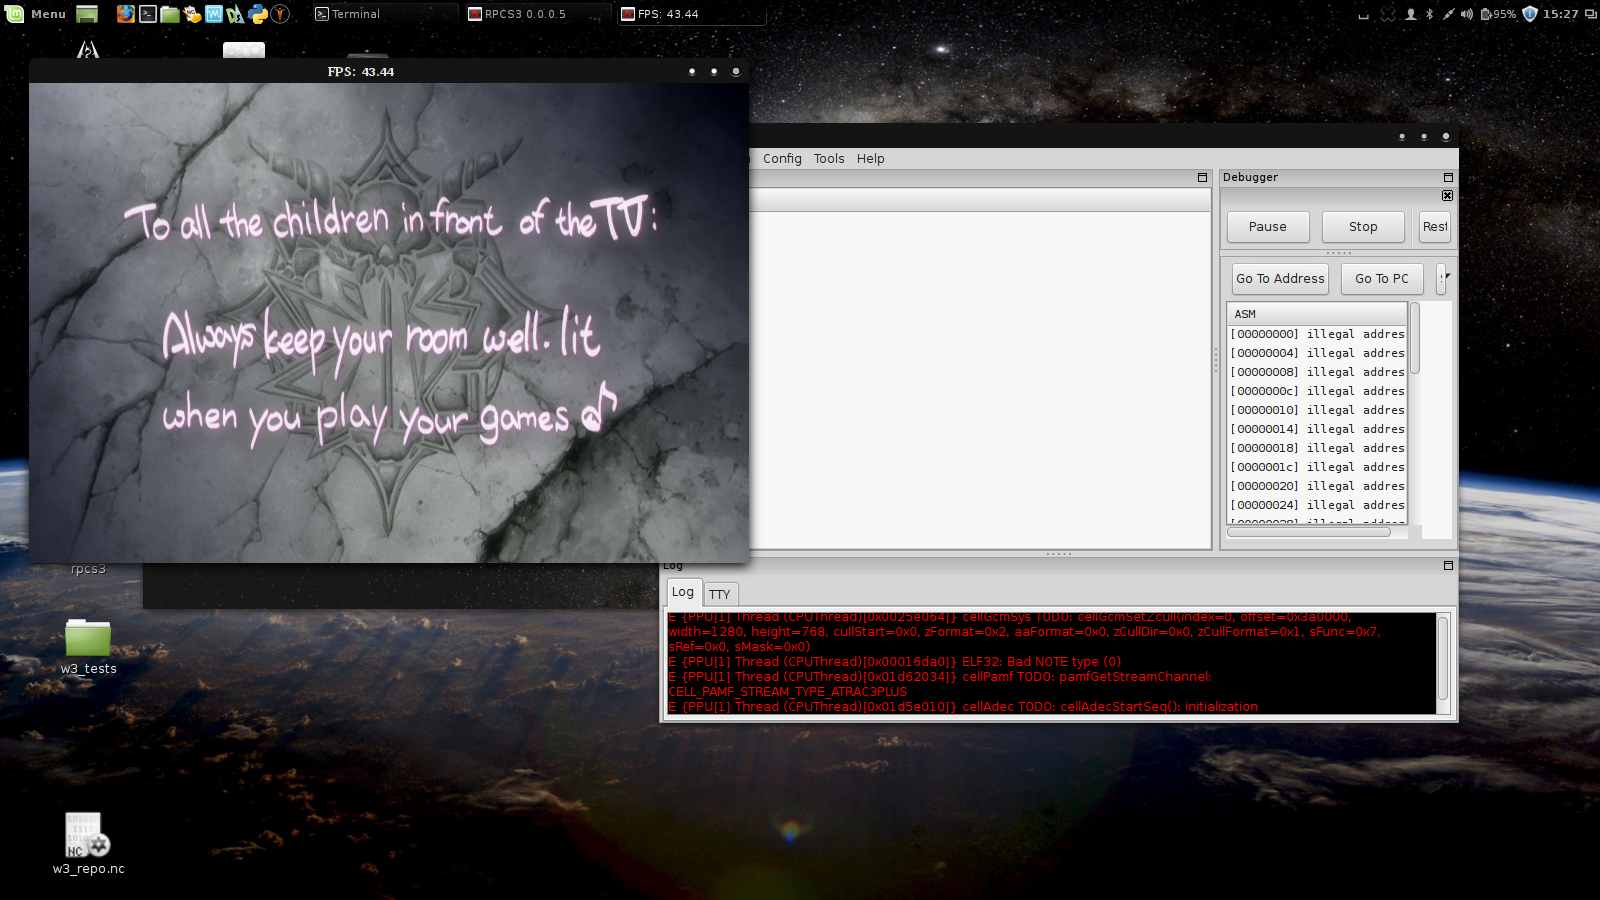Open the volume control icon
The image size is (1600, 900).
coord(1466,14)
